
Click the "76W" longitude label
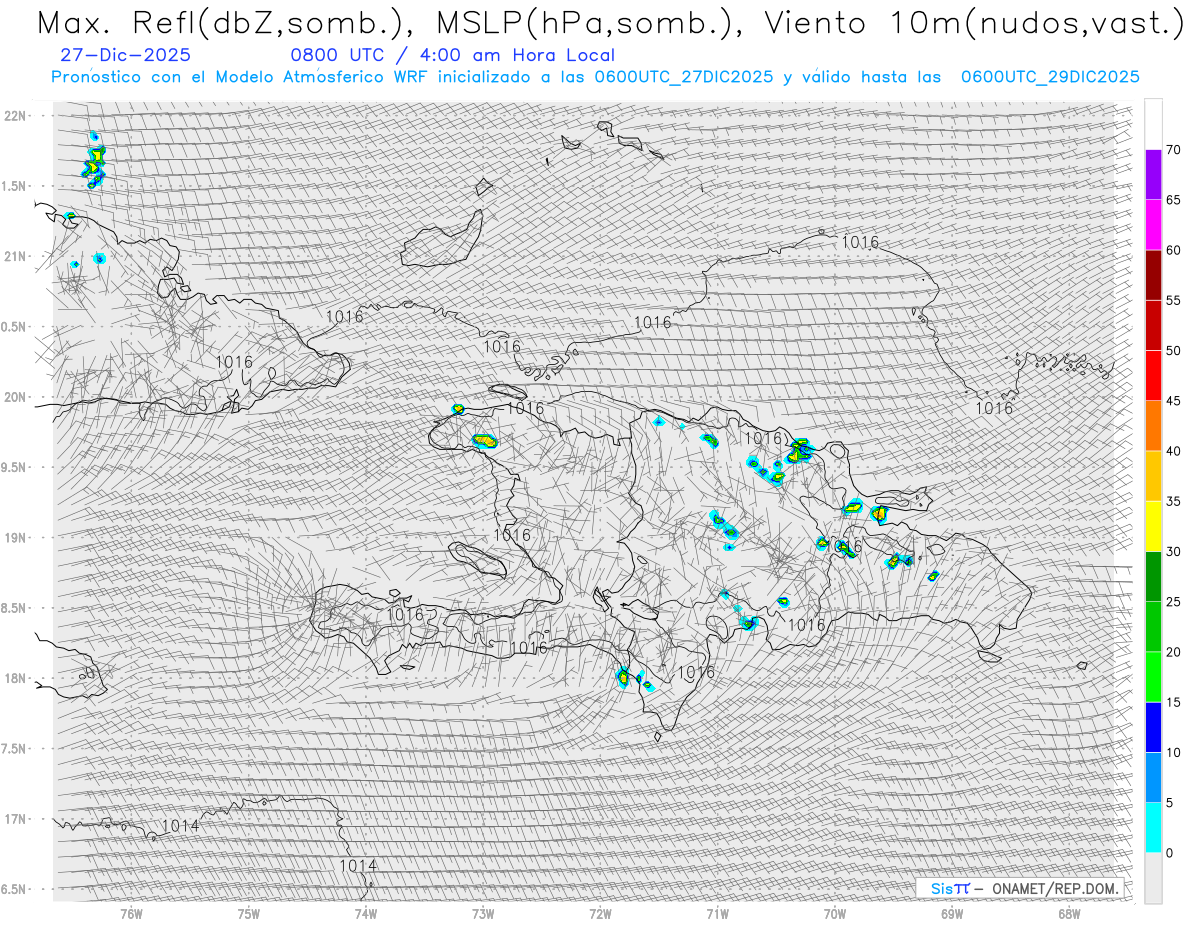(131, 914)
